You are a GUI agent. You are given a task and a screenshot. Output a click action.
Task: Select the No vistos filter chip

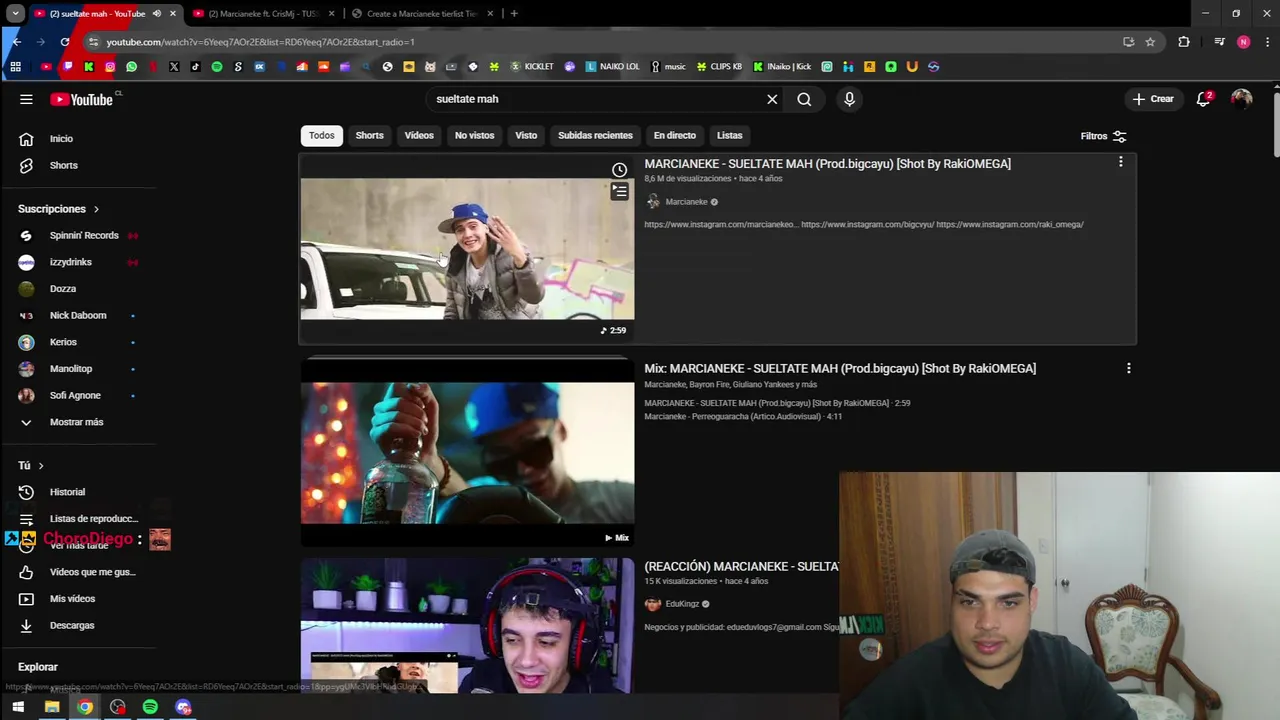click(x=474, y=135)
